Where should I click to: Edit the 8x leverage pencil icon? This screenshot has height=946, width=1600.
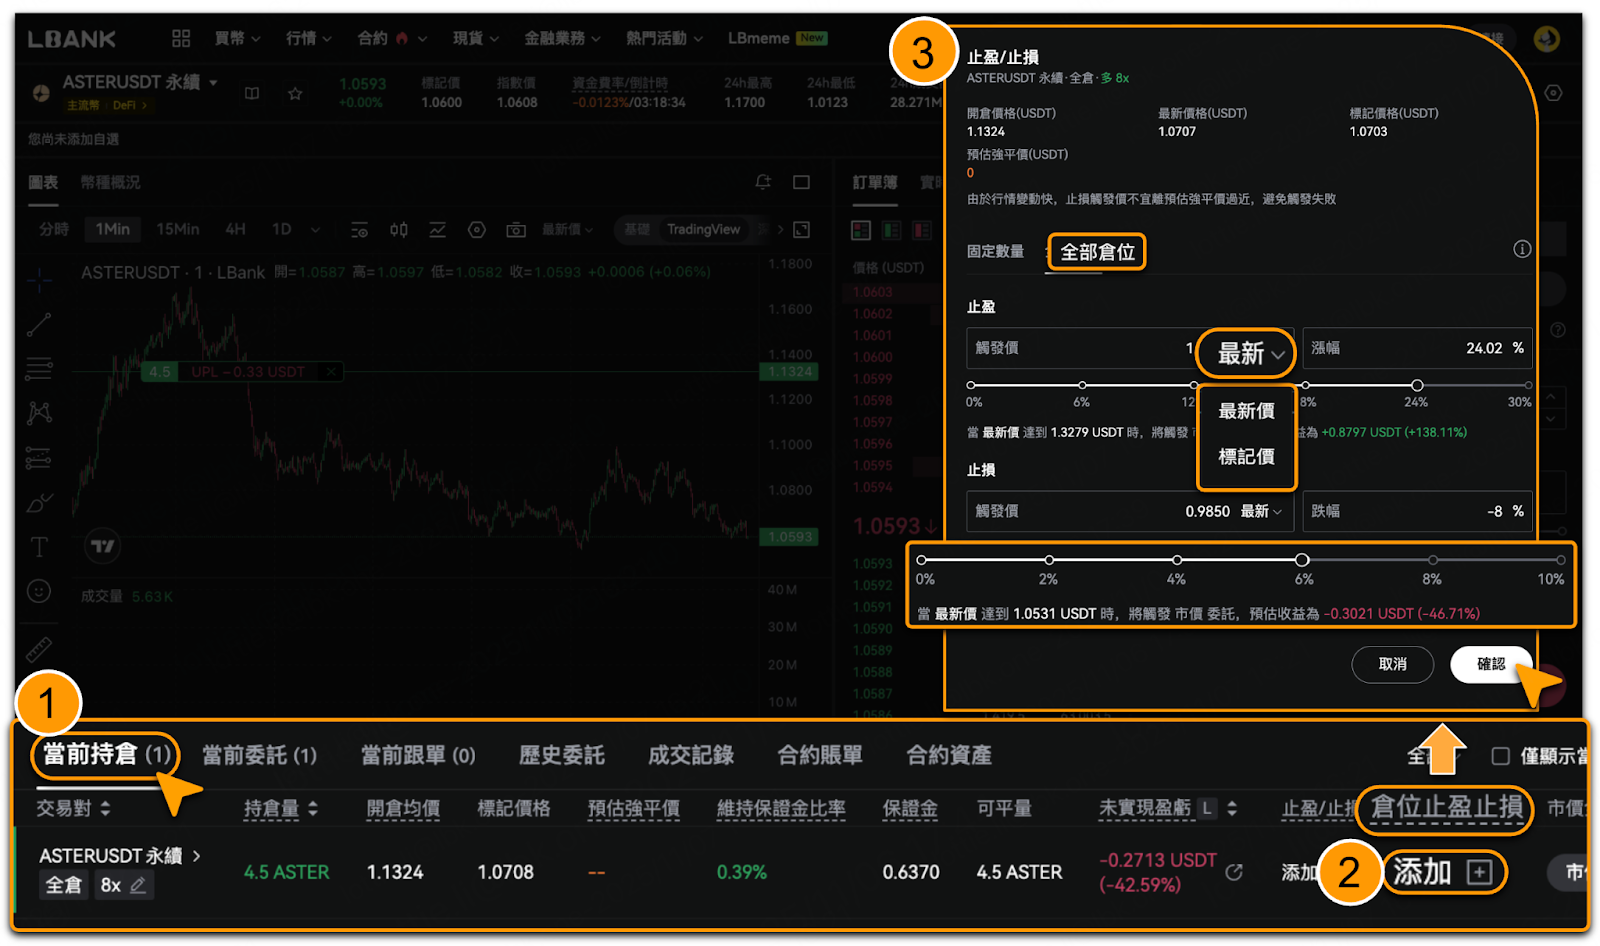138,885
